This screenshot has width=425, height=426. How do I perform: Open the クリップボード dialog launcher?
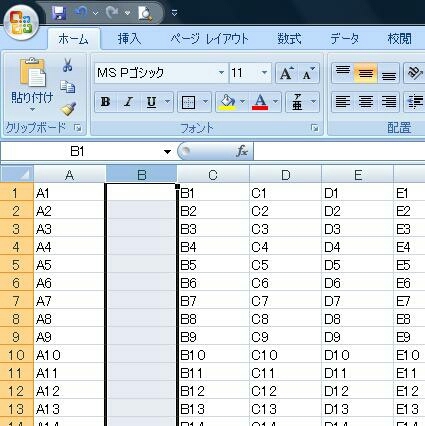coord(78,128)
